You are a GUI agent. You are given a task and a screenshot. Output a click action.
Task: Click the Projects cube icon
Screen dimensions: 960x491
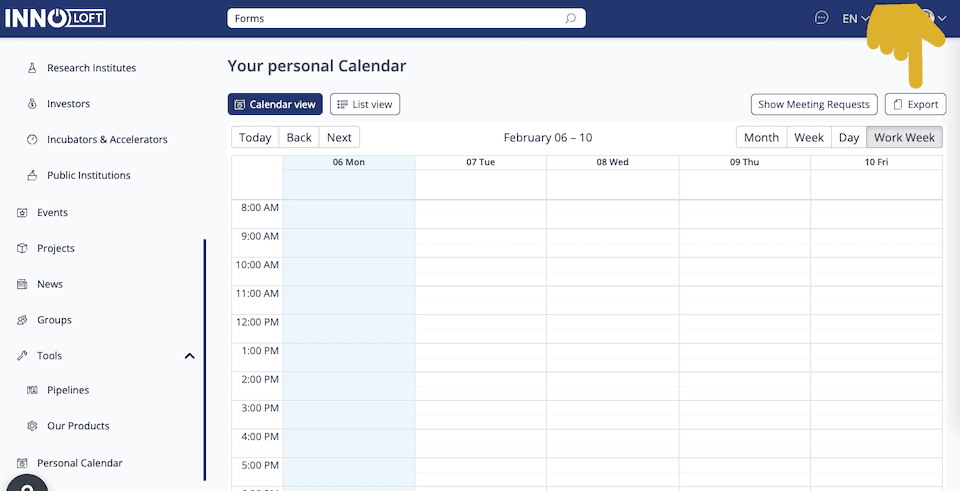tap(22, 249)
